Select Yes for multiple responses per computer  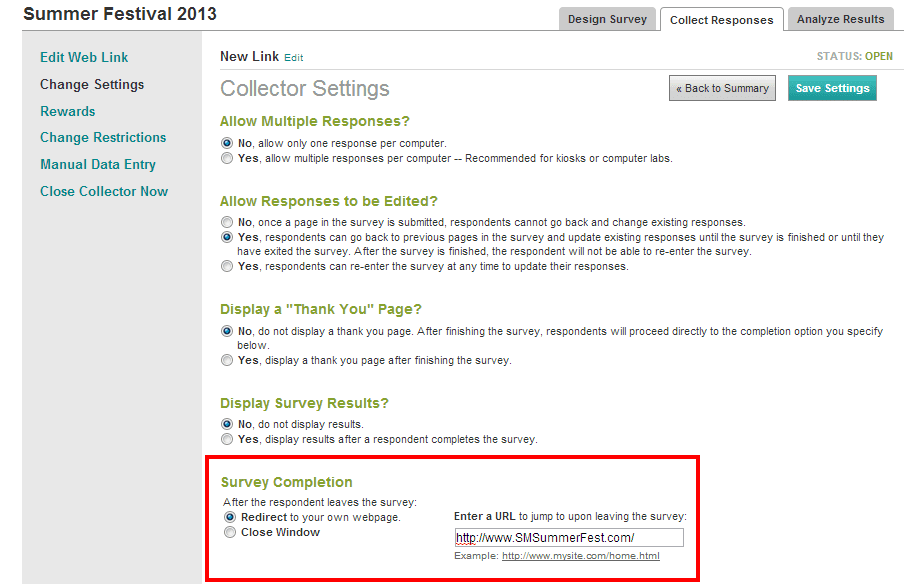coord(228,158)
